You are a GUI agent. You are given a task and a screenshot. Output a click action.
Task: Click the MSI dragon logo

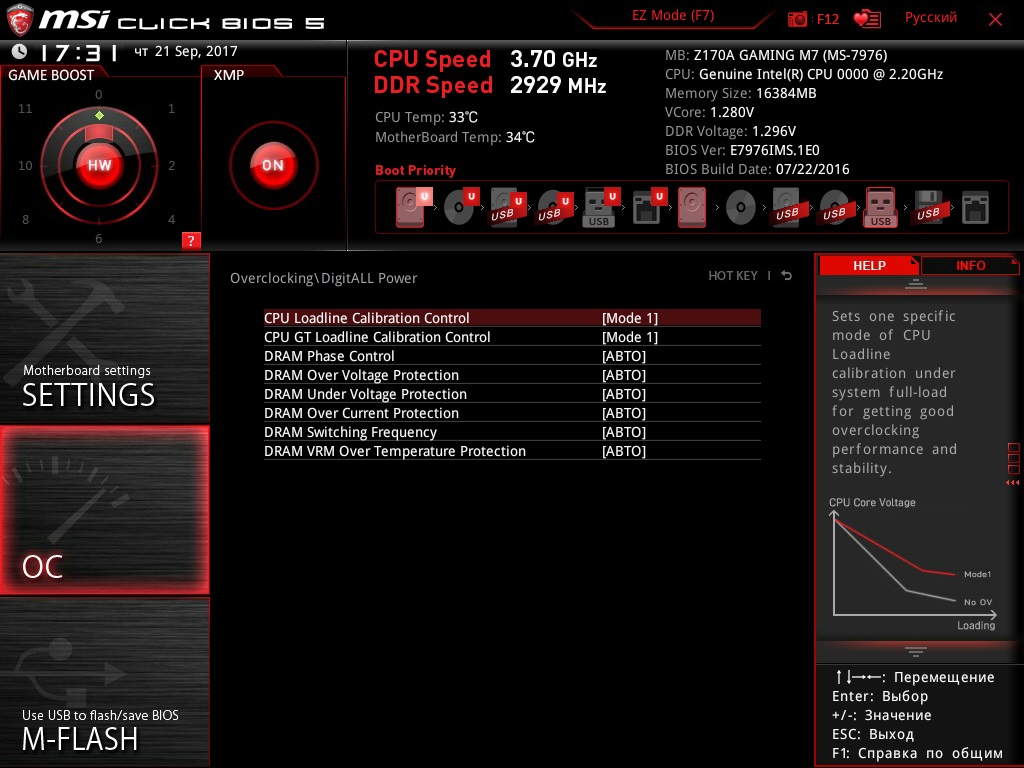[x=20, y=20]
